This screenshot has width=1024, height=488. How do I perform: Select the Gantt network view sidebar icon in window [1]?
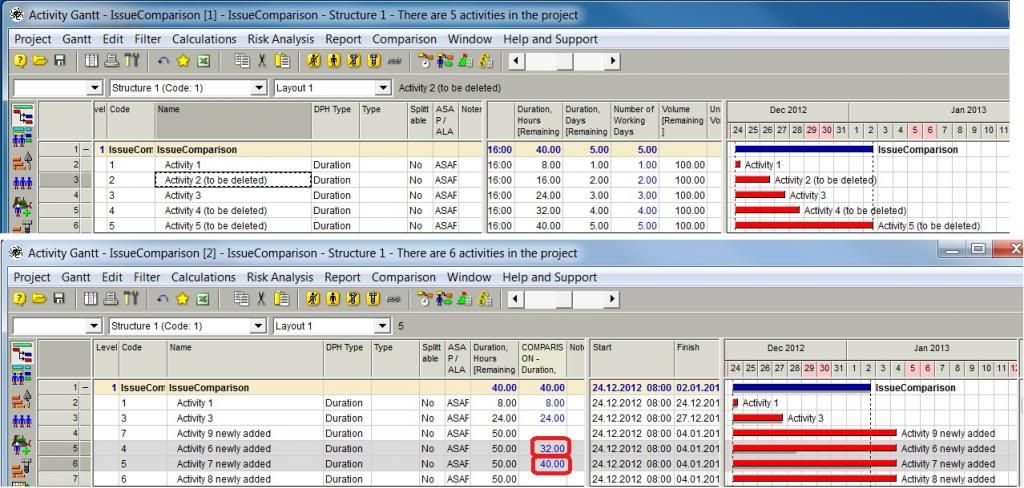click(23, 116)
